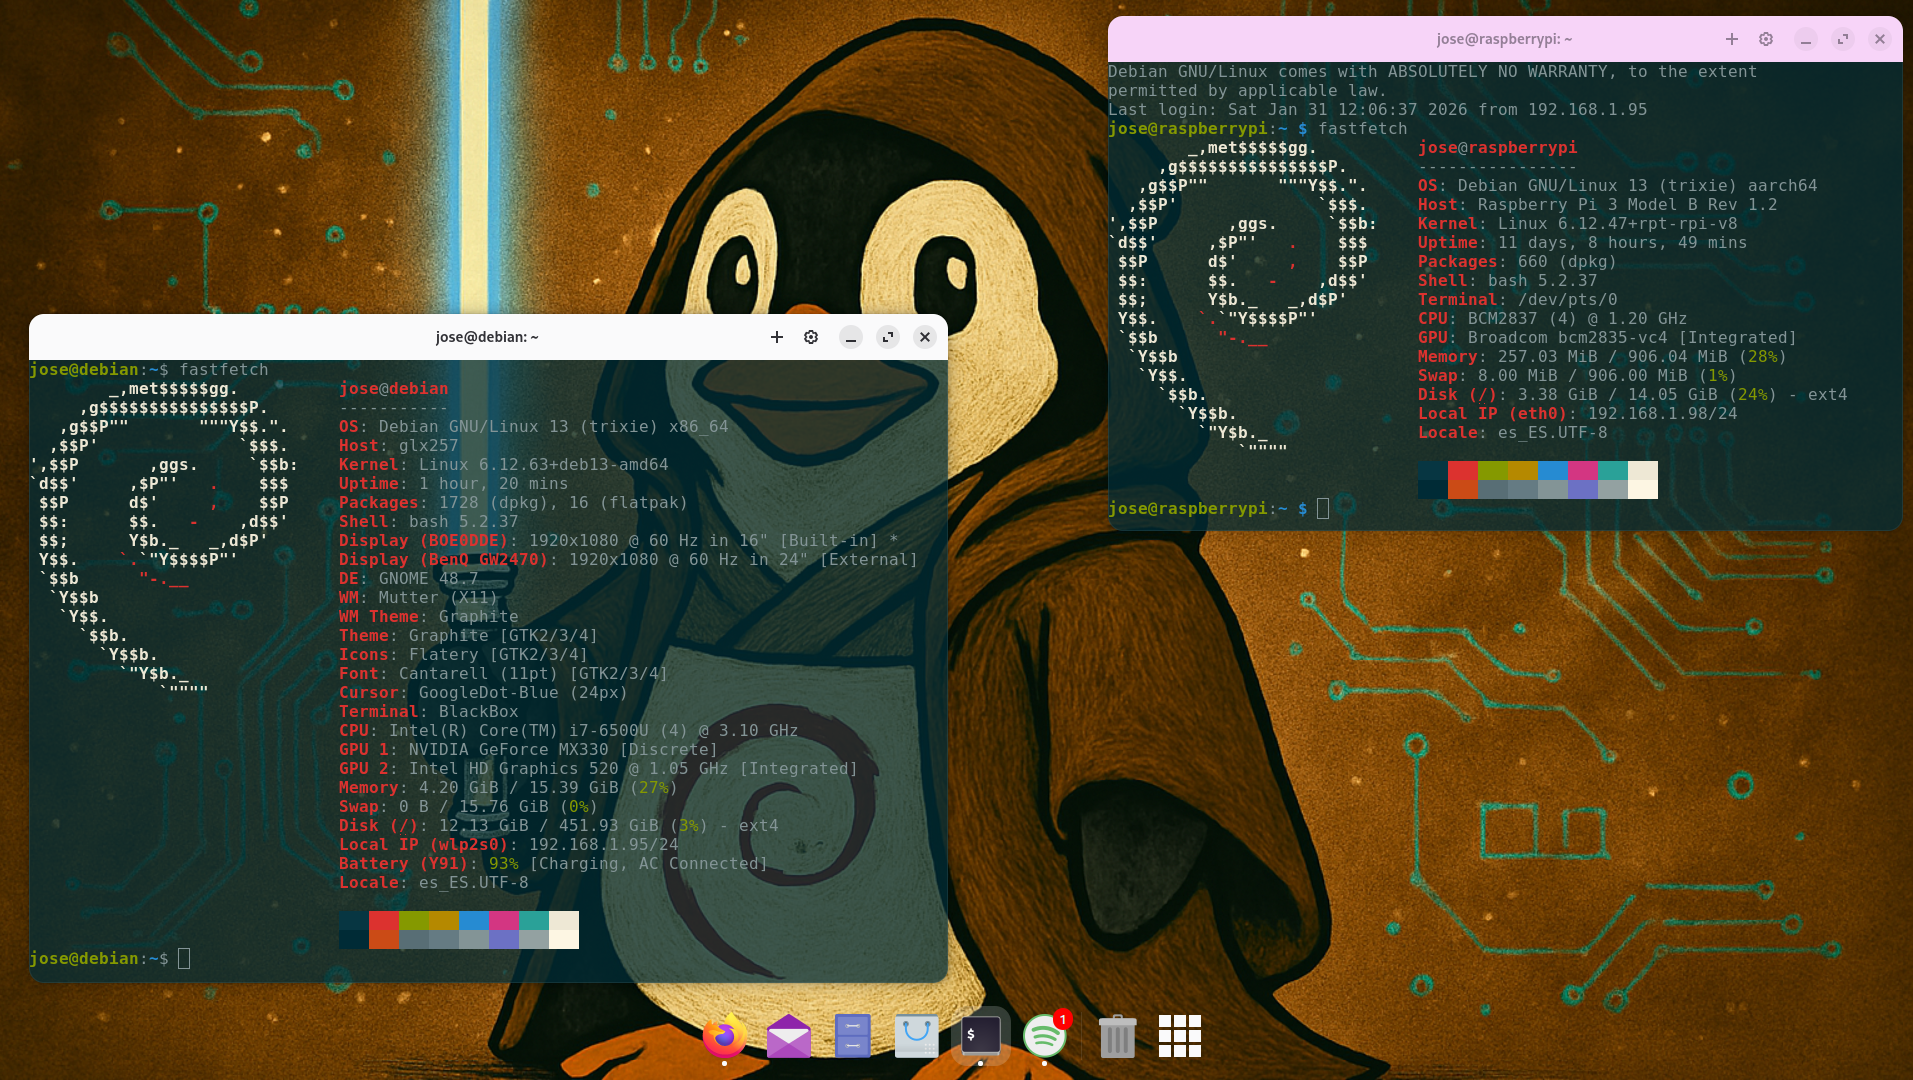Maximize the jose@raspberrypi terminal window
Screen dimensions: 1913x1080
[x=1842, y=39]
